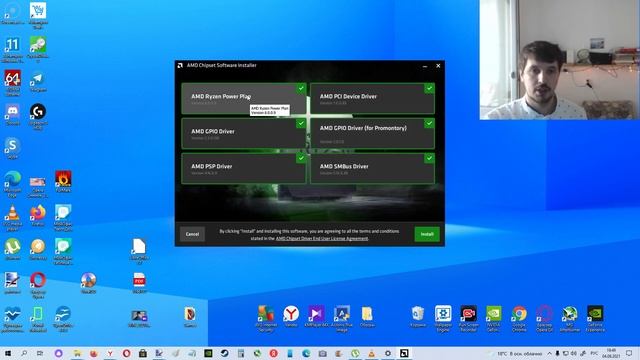The width and height of the screenshot is (640, 360).
Task: Open the AMD Chipset Driver End User License Agreement
Action: tap(322, 238)
